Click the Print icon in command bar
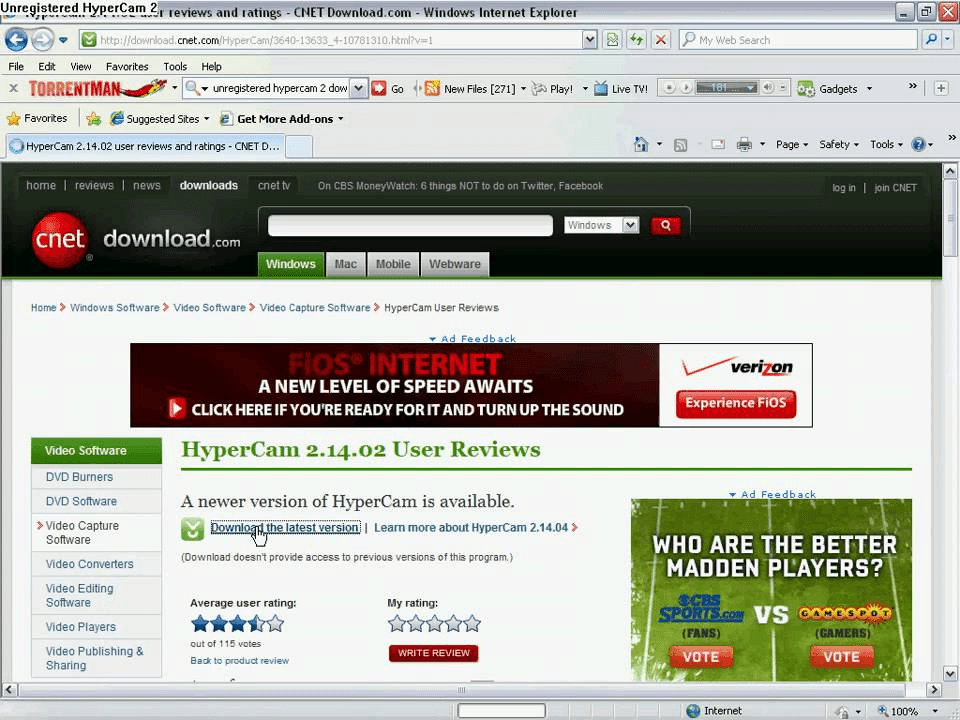Image resolution: width=960 pixels, height=720 pixels. click(x=744, y=144)
